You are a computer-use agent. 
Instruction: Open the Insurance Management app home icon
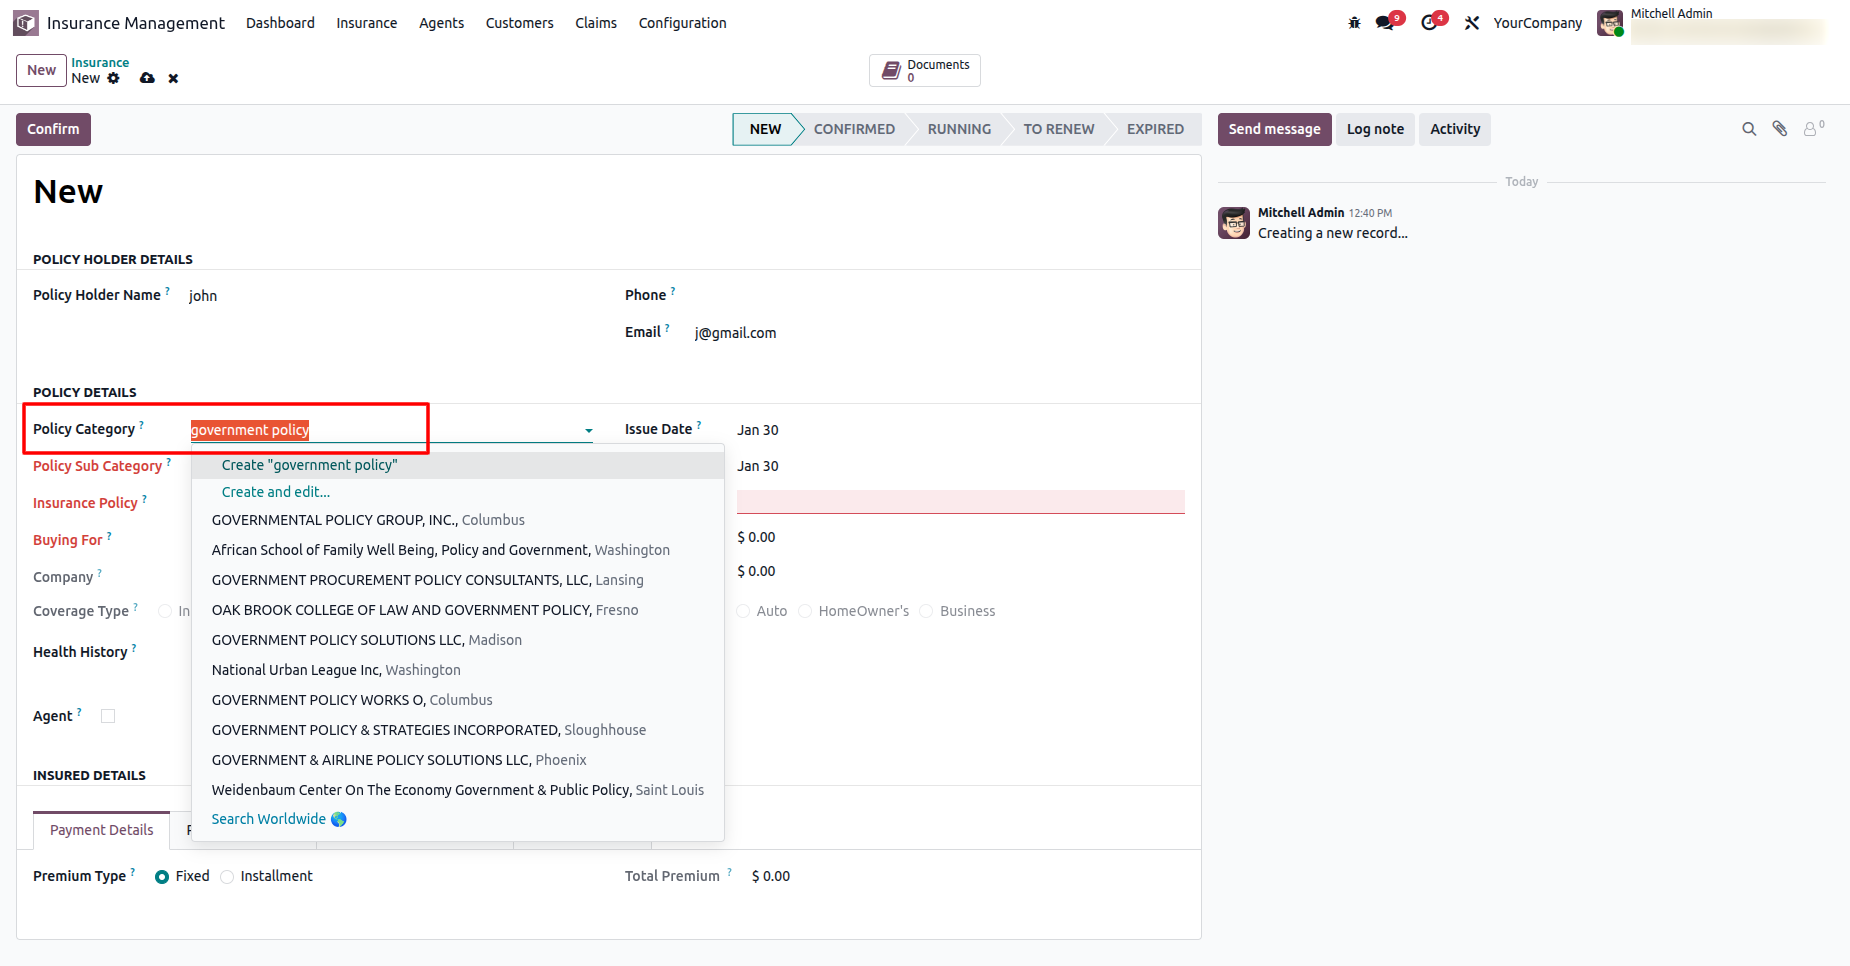[x=26, y=23]
